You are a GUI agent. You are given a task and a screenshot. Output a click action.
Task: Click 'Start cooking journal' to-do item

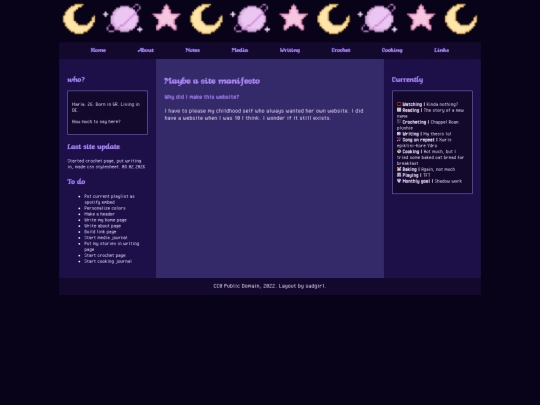108,261
